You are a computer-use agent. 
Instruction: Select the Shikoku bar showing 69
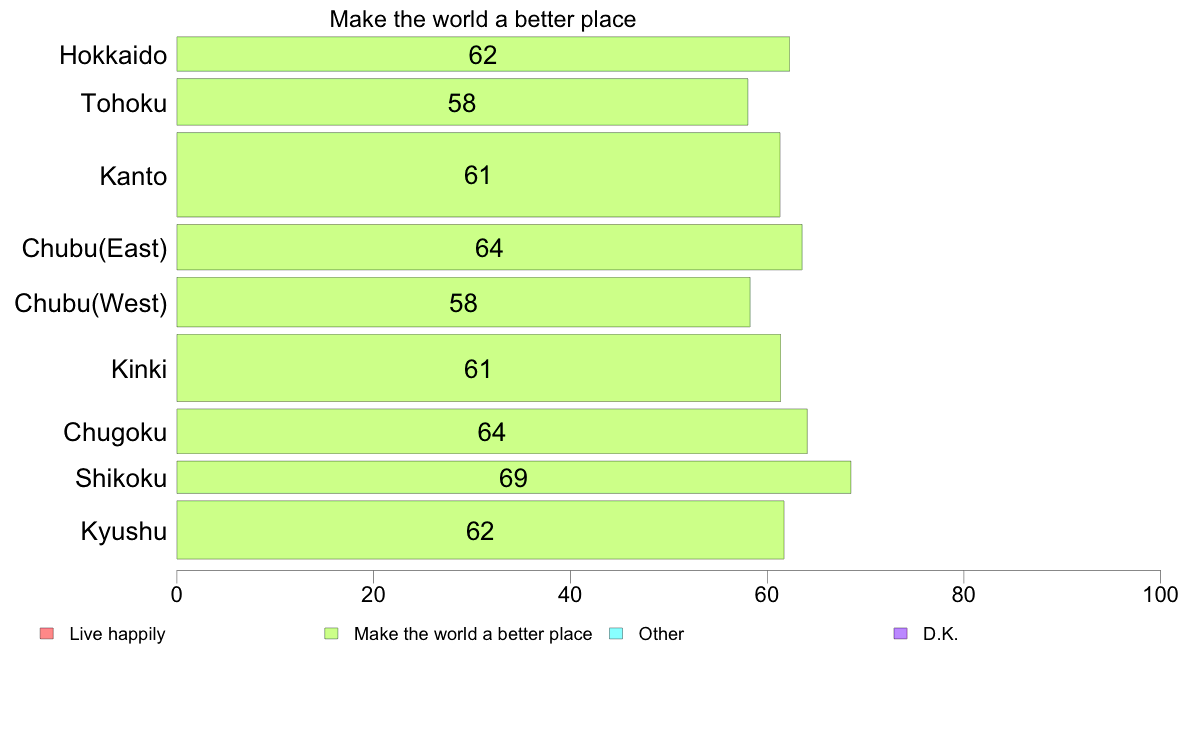tap(514, 478)
